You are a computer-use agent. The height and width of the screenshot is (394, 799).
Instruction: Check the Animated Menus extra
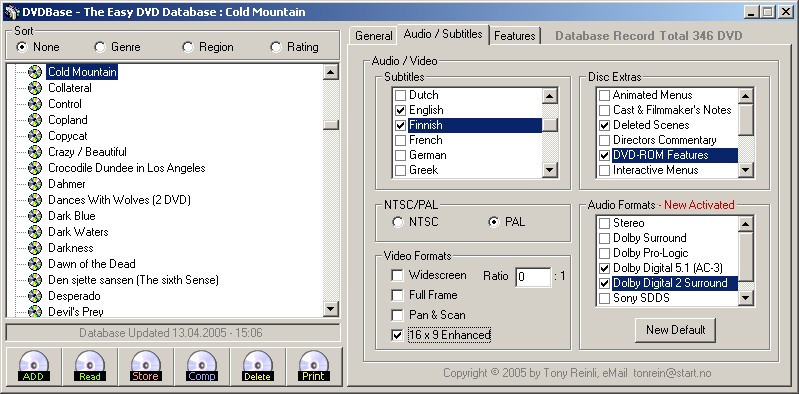click(x=604, y=95)
